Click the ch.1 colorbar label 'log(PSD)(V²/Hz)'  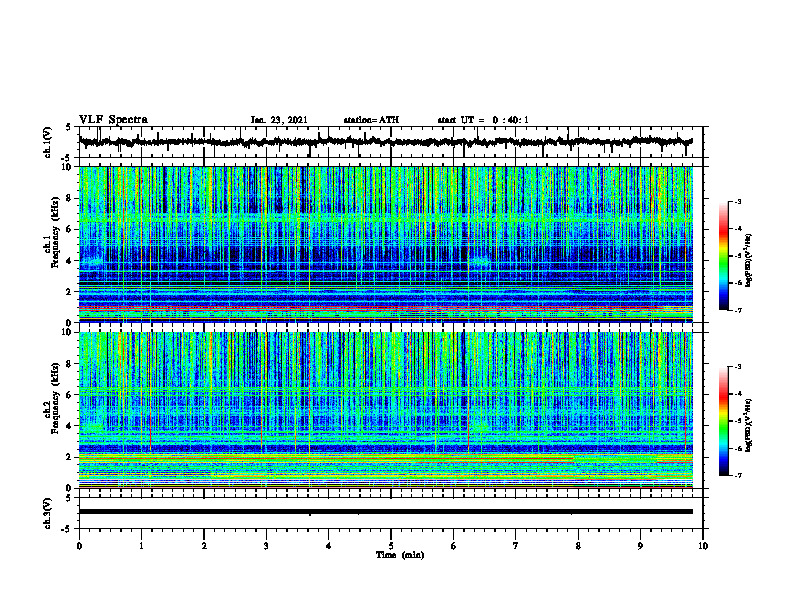(749, 261)
